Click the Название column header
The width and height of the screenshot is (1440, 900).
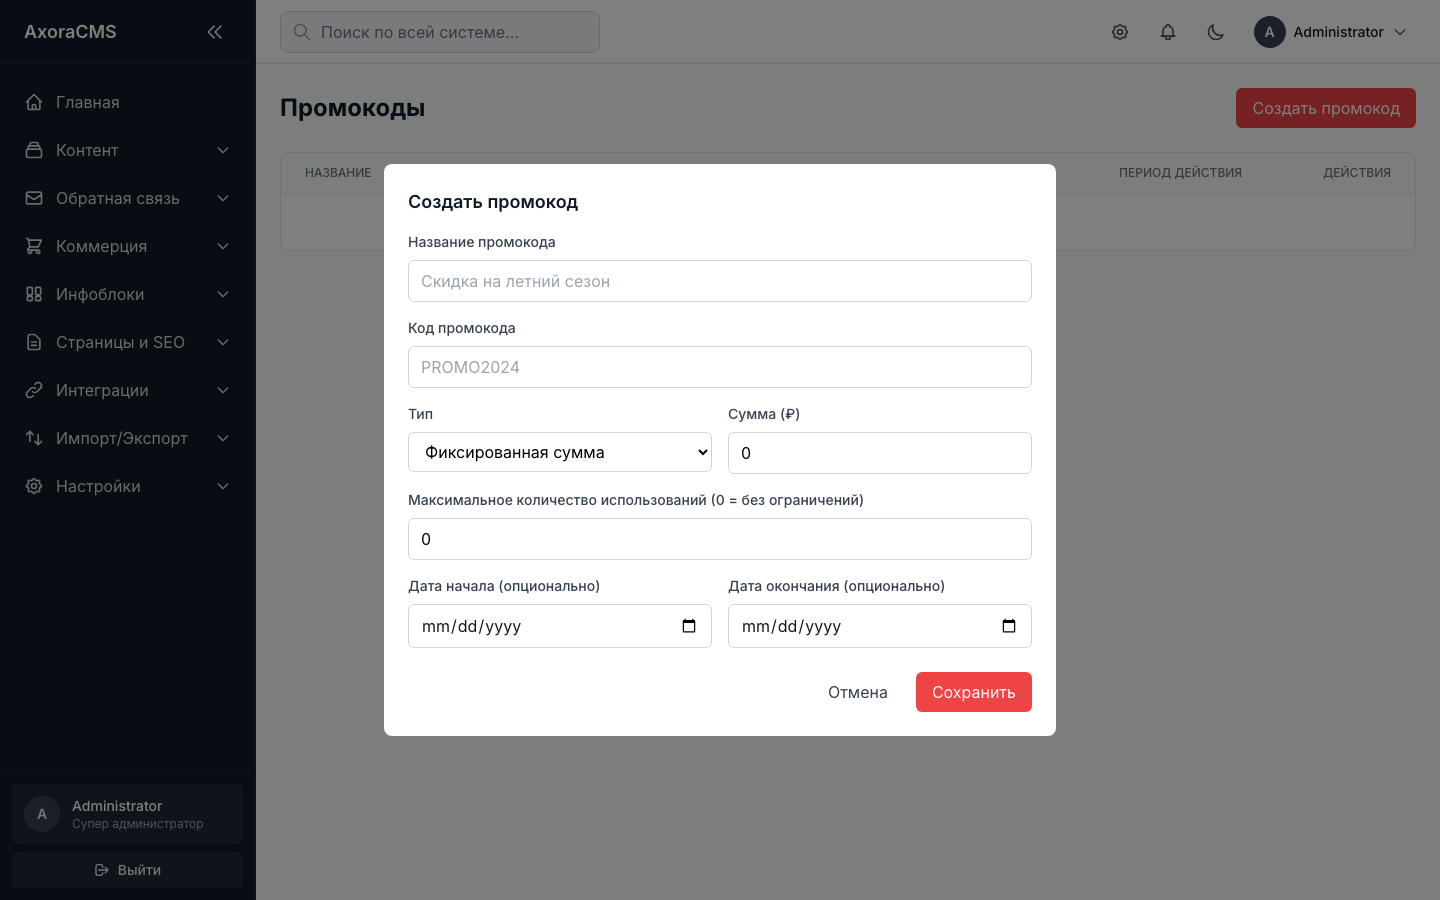[338, 173]
